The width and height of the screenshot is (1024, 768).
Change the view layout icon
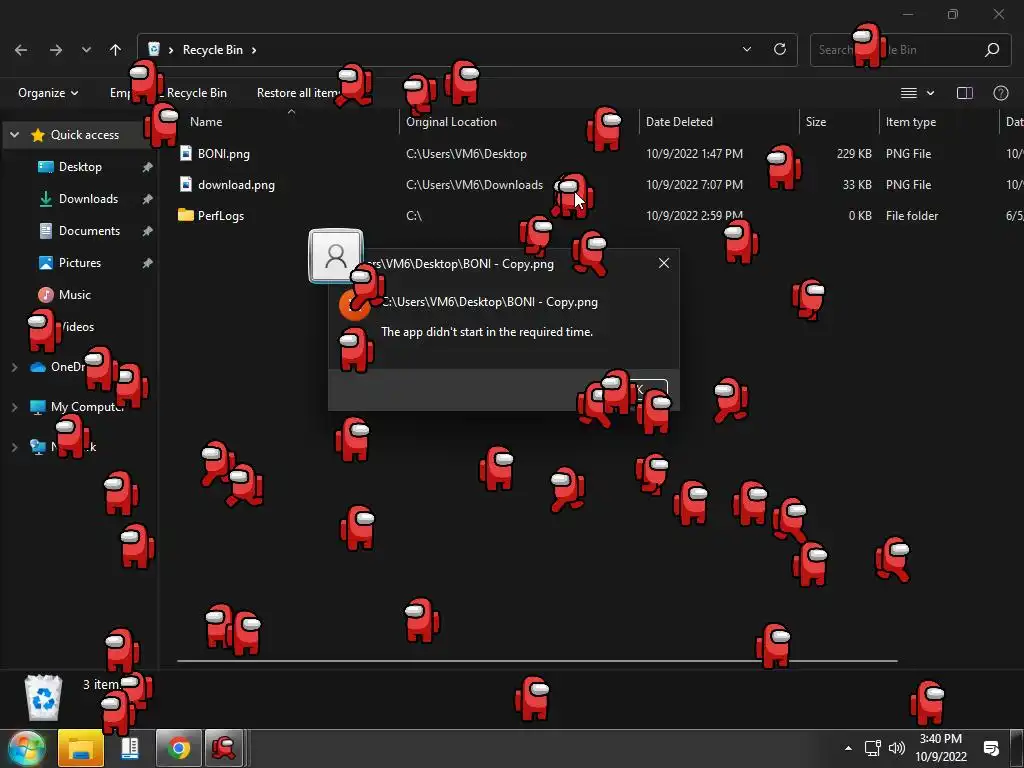[908, 93]
